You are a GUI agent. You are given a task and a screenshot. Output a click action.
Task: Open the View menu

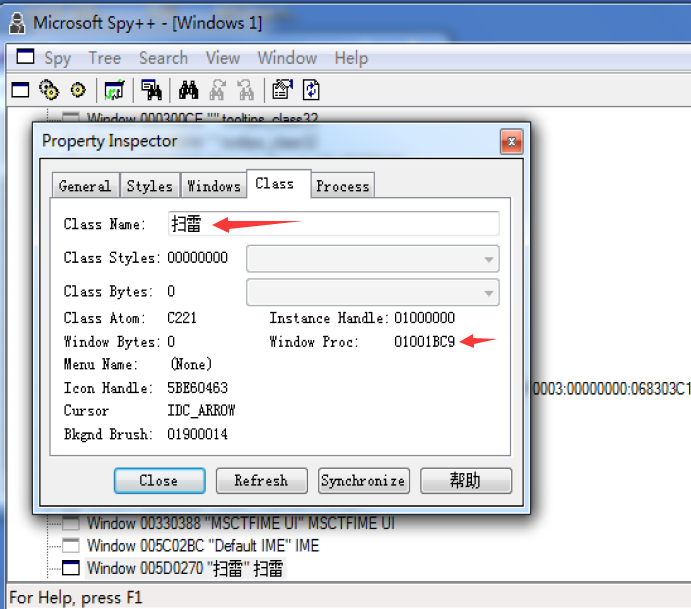pyautogui.click(x=223, y=58)
